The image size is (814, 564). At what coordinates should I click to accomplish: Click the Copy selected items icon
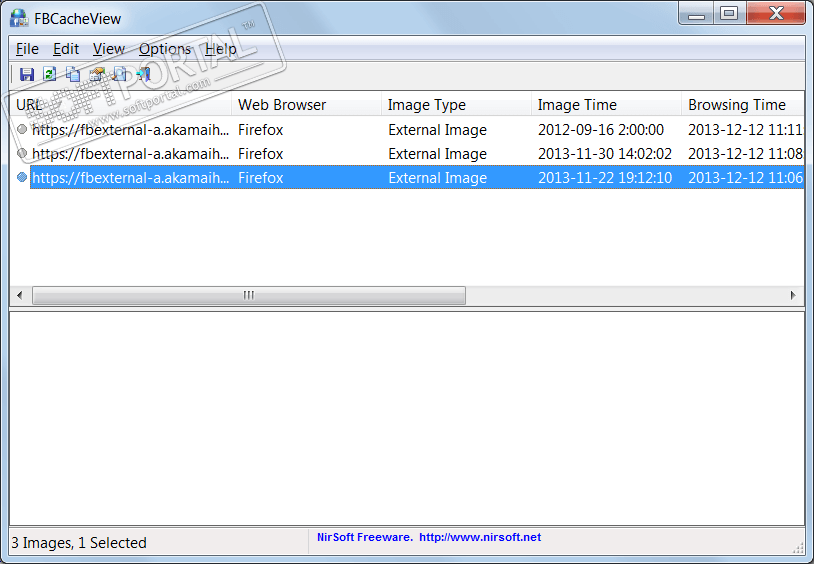tap(73, 74)
